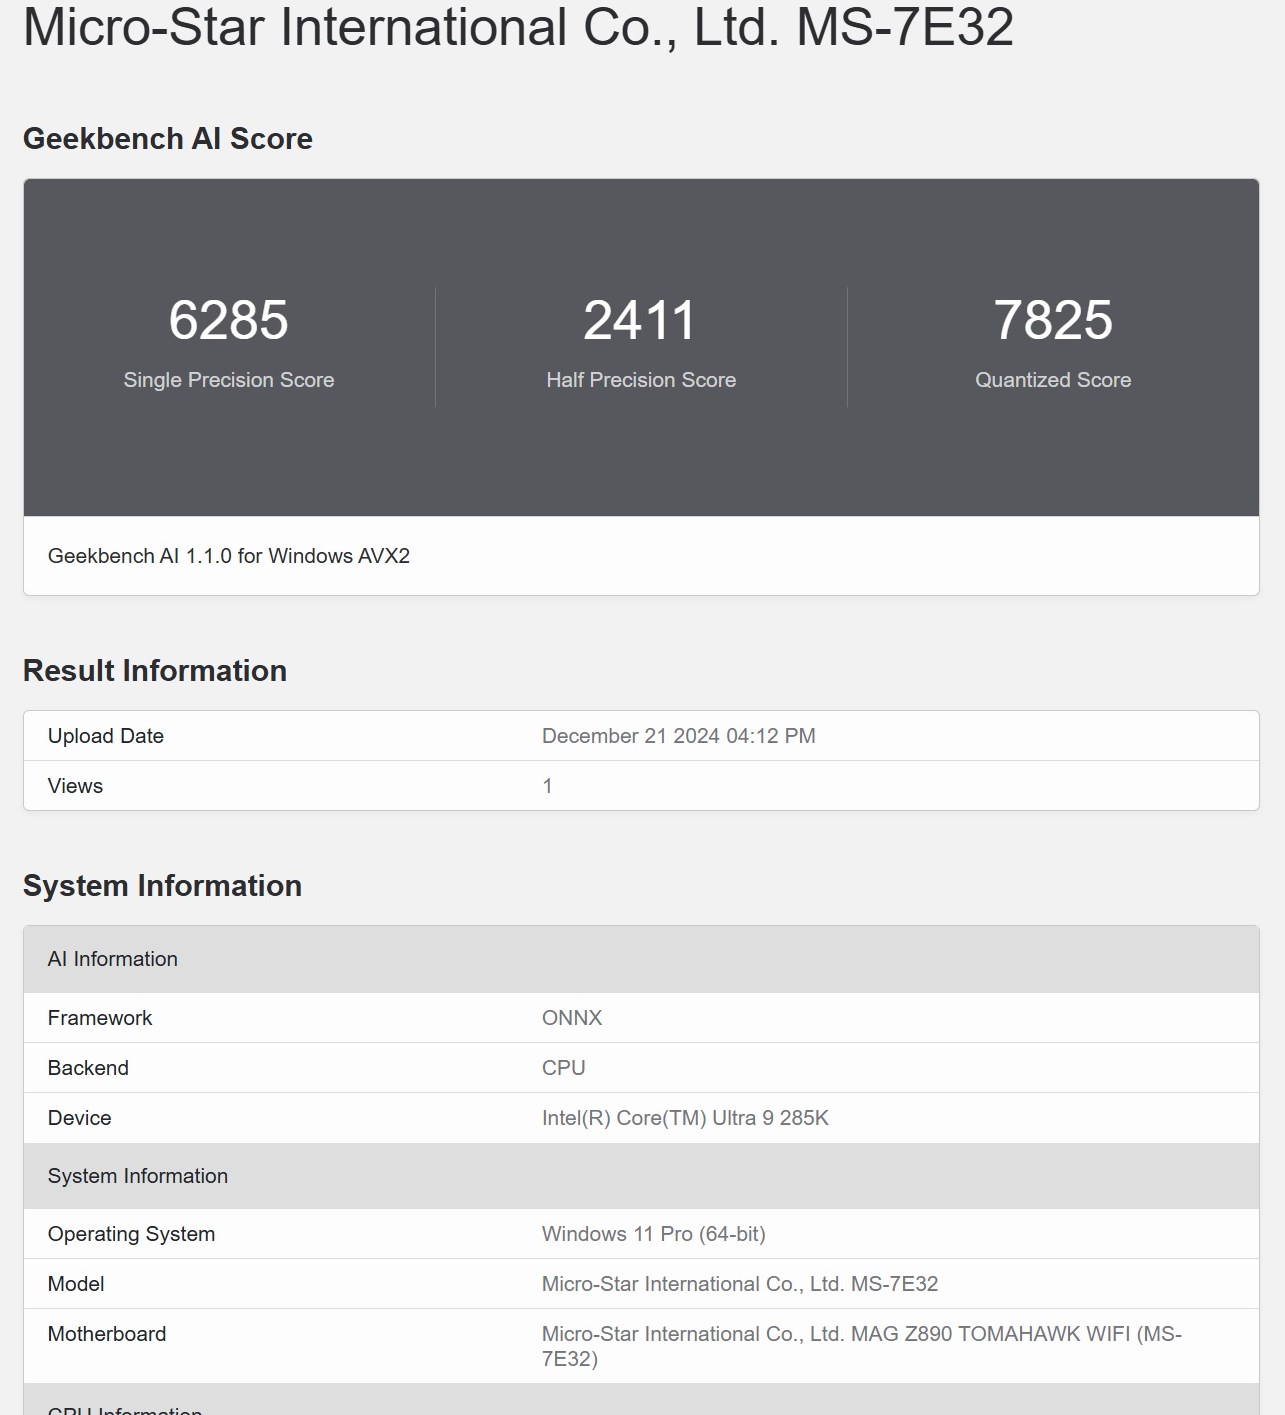
Task: Click the Quantized Score value 7825
Action: (1052, 320)
